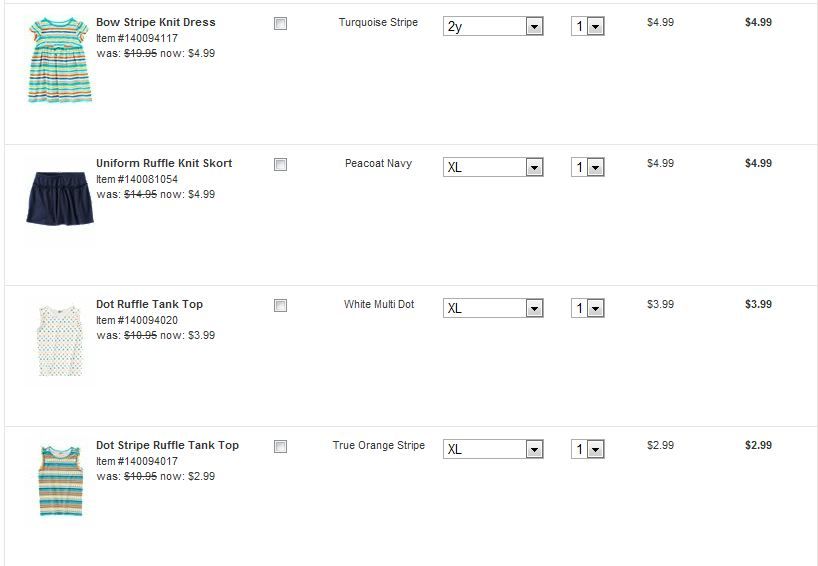Tick the Uniform Ruffle Knit Skort checkbox
The image size is (818, 566).
pos(280,165)
